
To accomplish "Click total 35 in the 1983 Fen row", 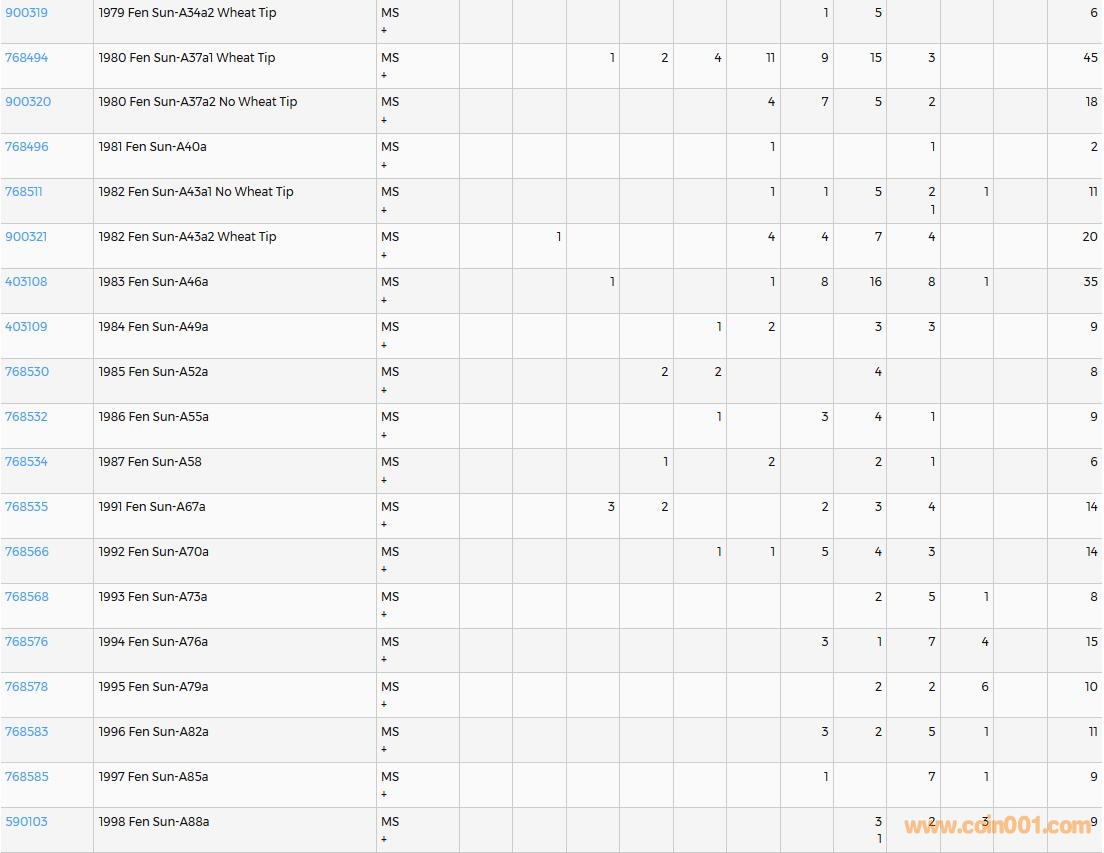I will tap(1089, 282).
